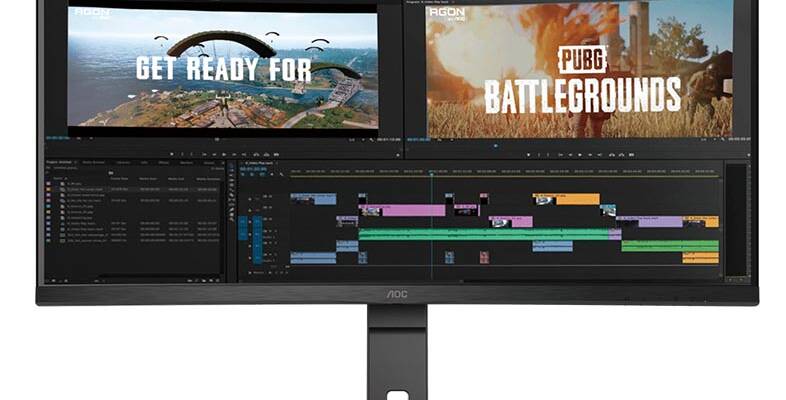
Task: Click New Bin icon in Project panel
Action: click(x=205, y=281)
